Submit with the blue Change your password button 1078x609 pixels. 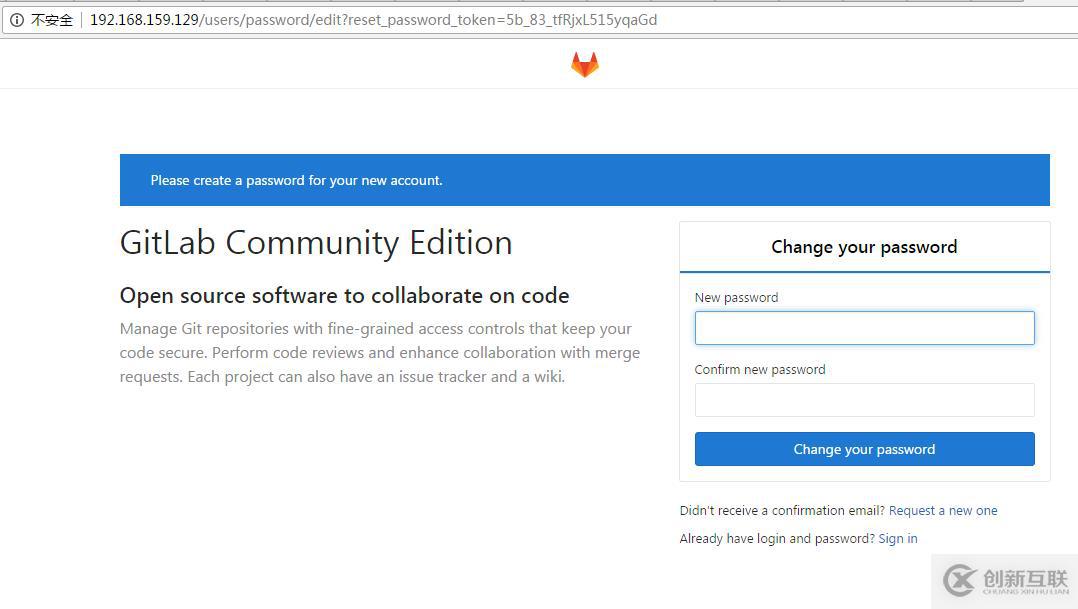[864, 449]
